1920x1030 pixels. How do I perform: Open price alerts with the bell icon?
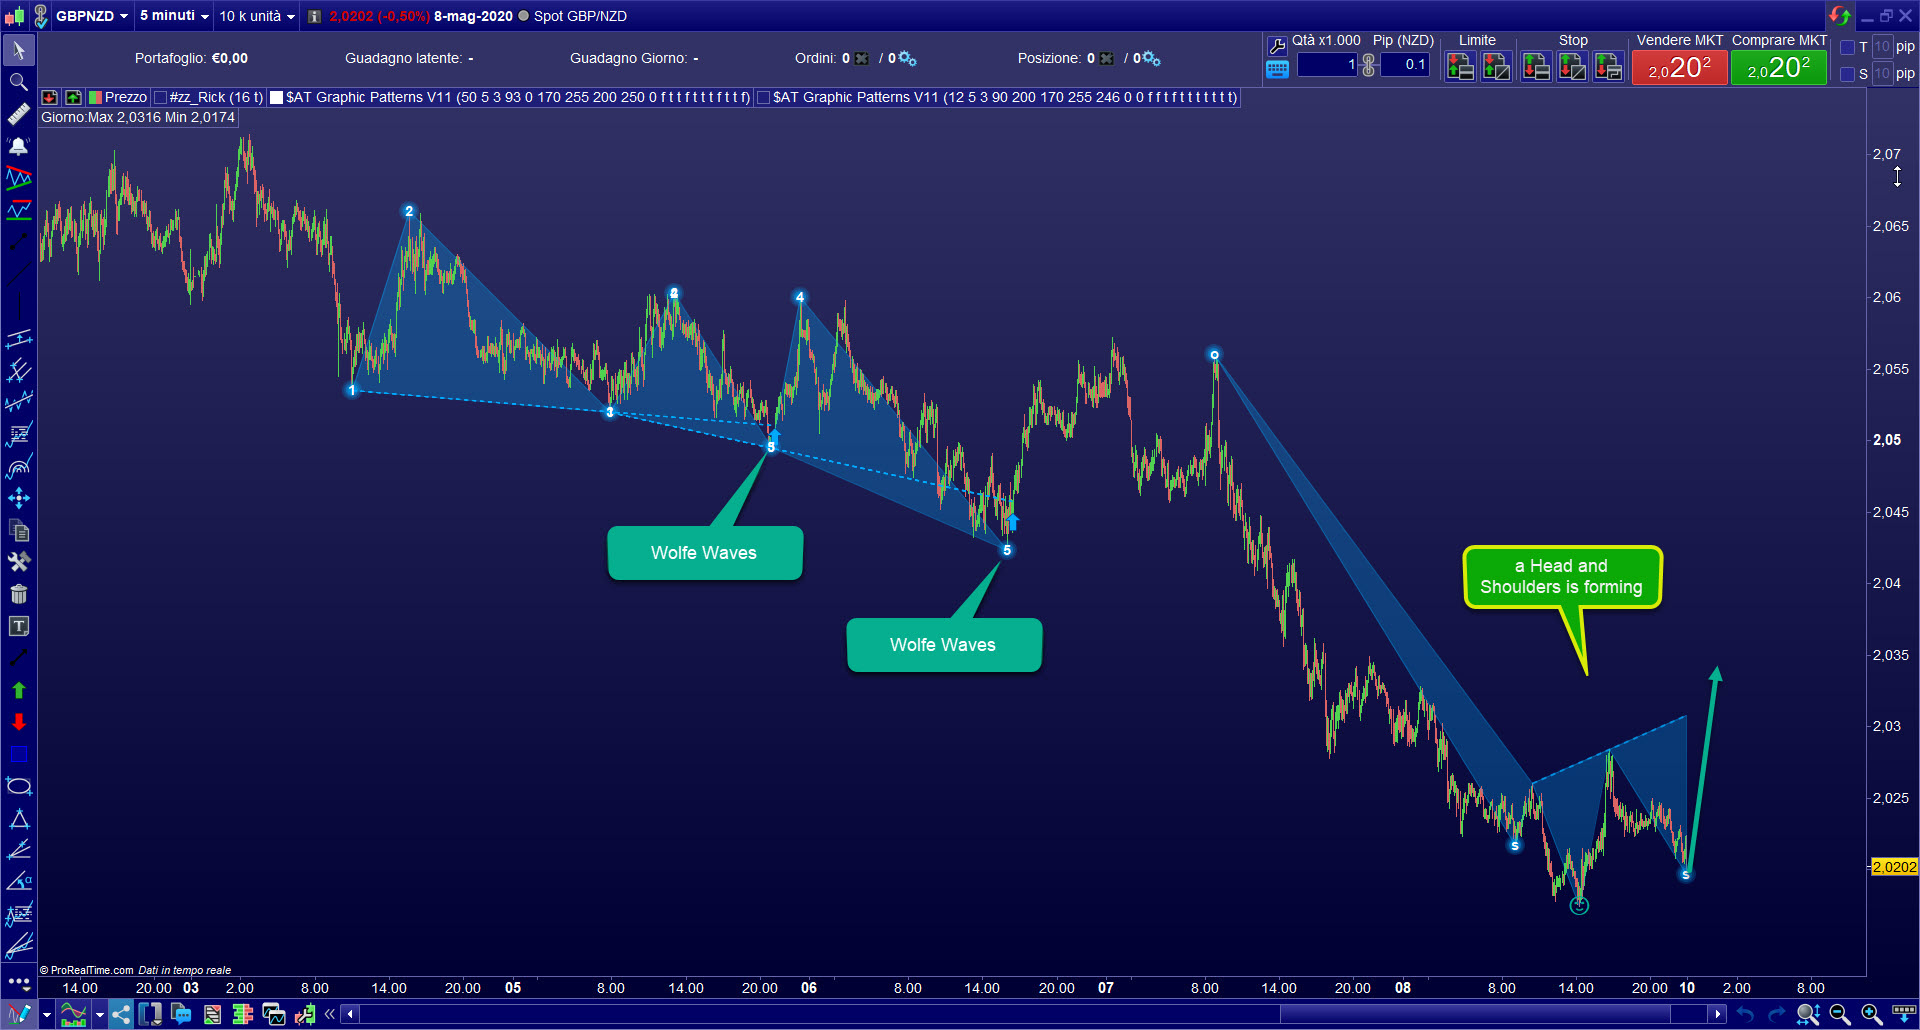pos(18,146)
